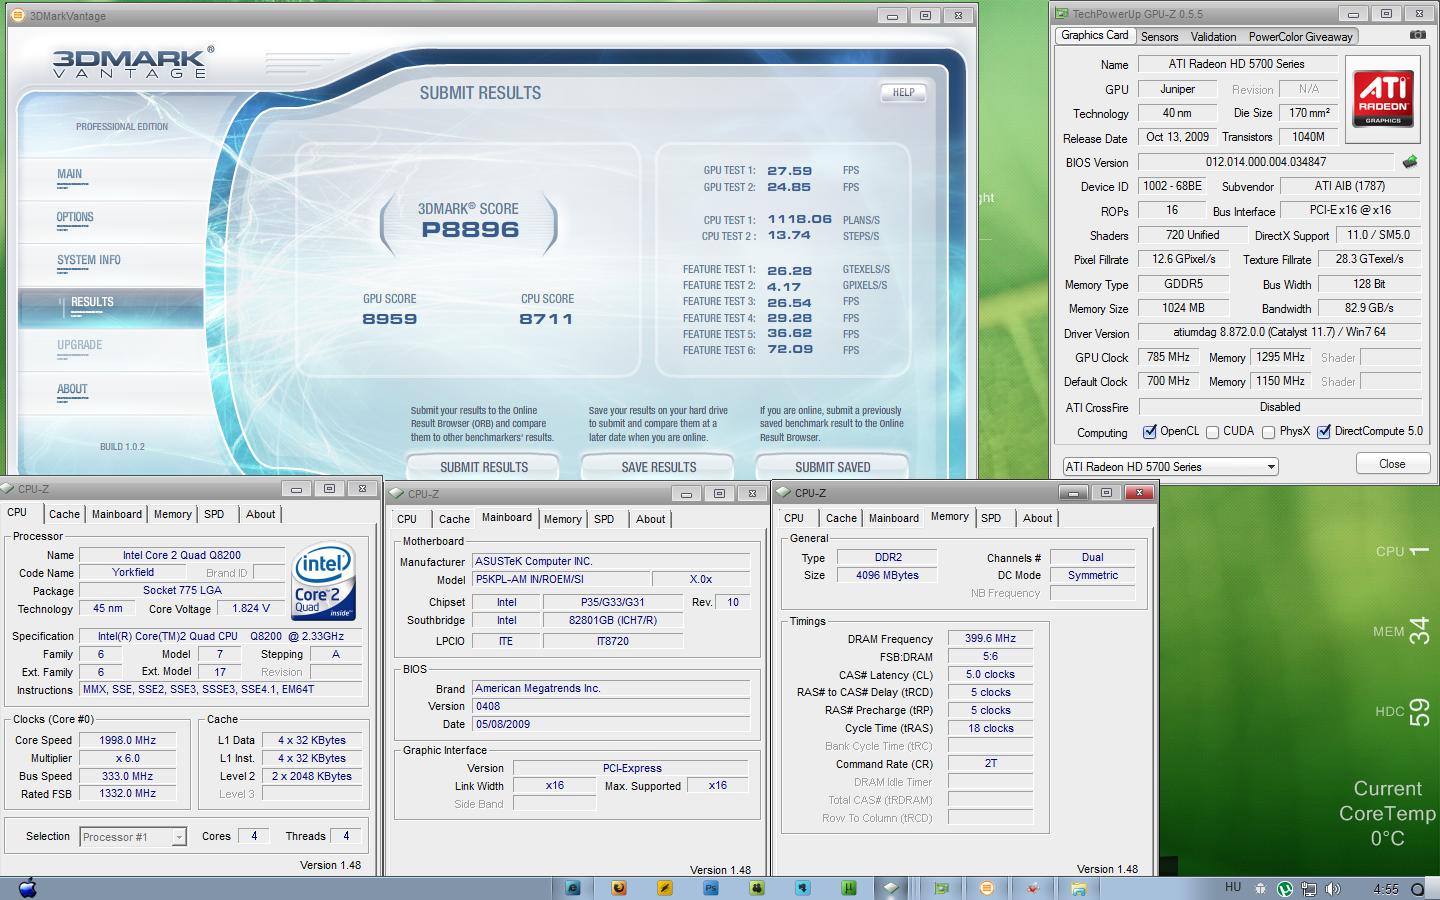
Task: Select System Info in 3DMark sidebar
Action: (x=89, y=260)
